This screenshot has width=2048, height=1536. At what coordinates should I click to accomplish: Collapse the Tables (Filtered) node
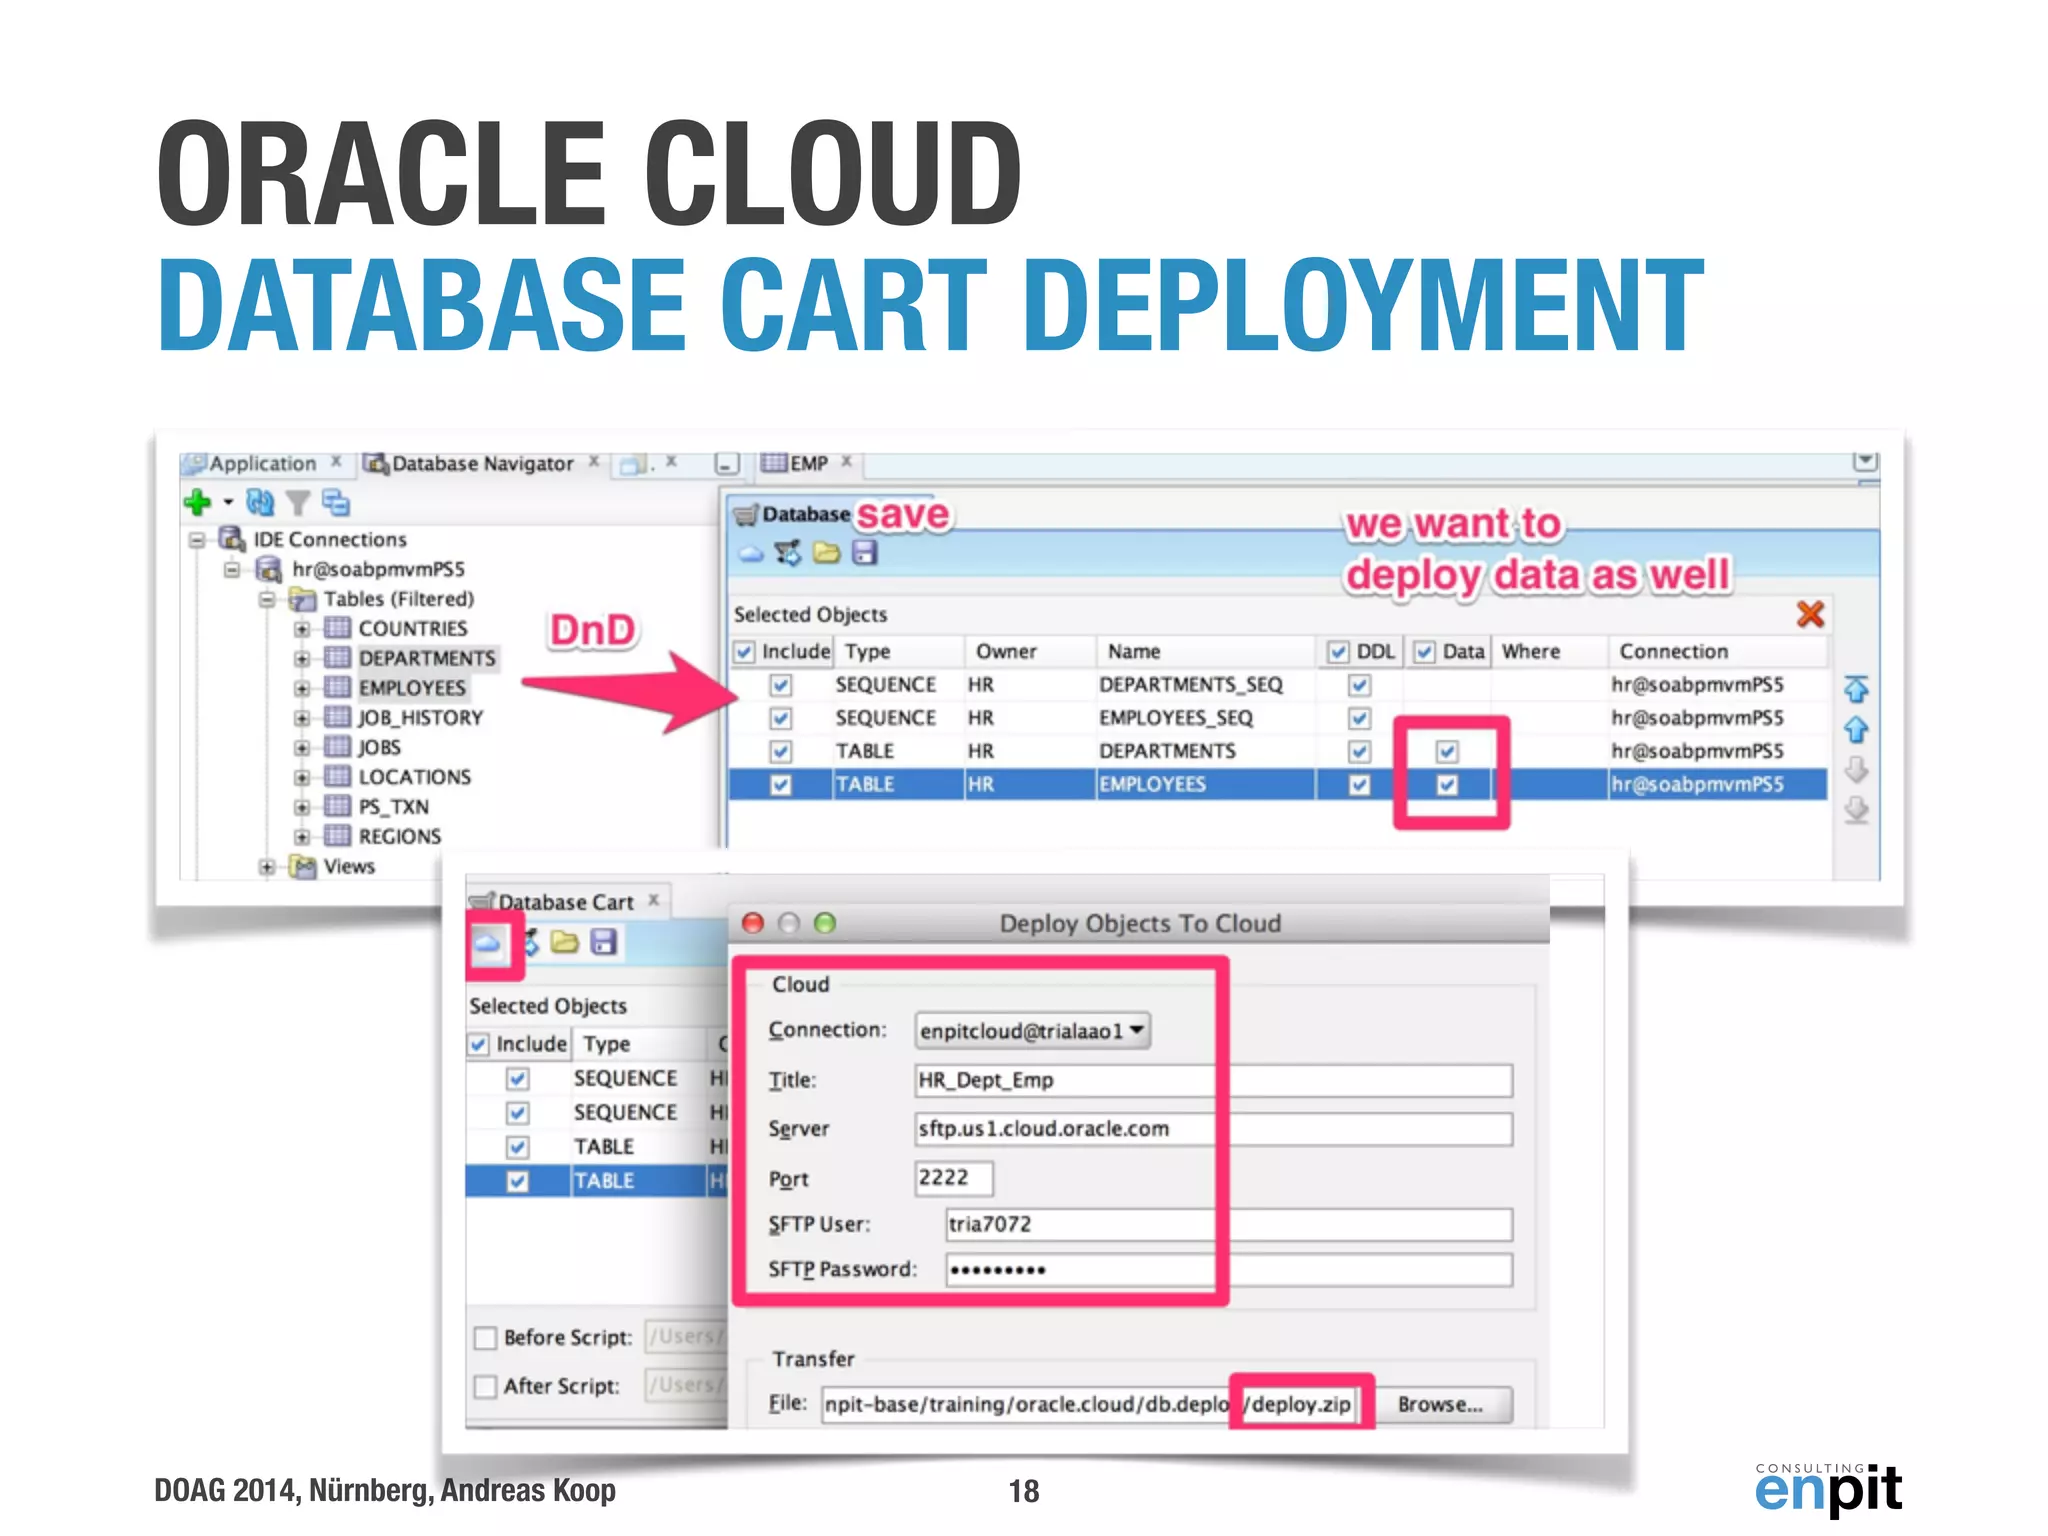point(267,599)
